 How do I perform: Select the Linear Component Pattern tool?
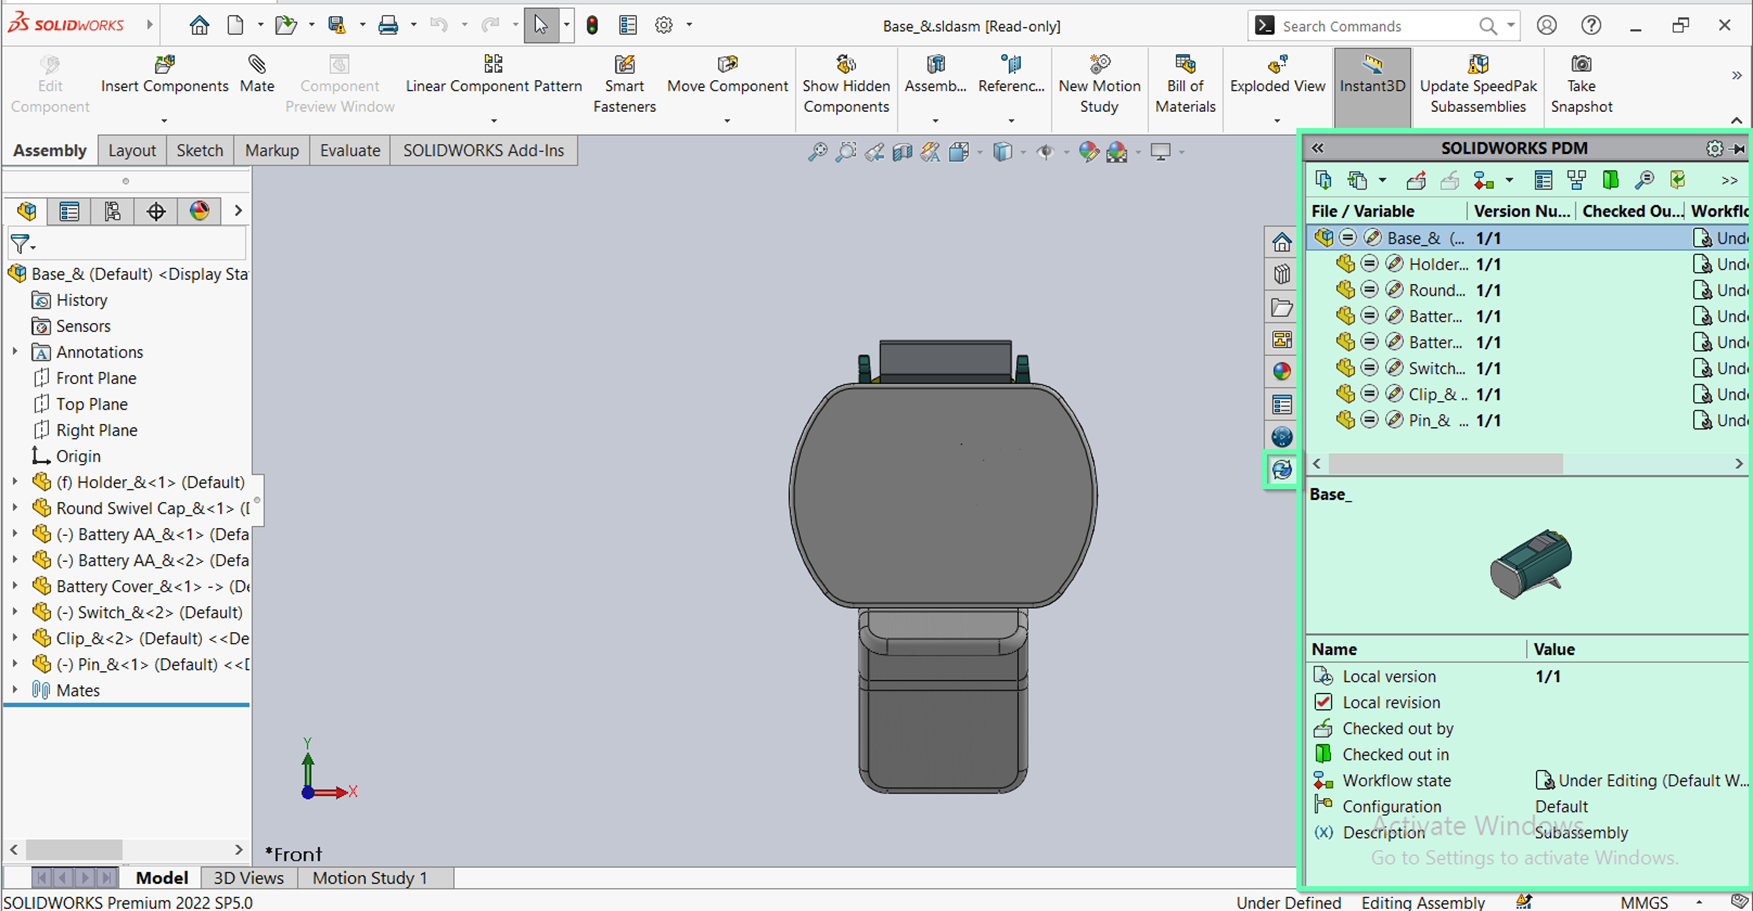493,78
